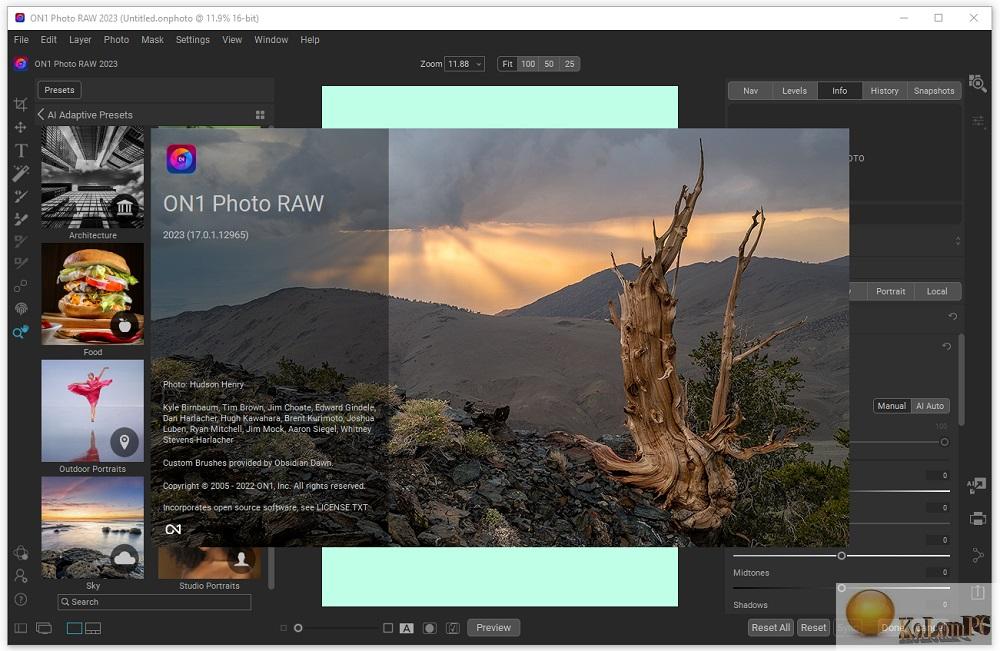Click the presets Search field
Screen dimensions: 1000x651
pos(154,602)
